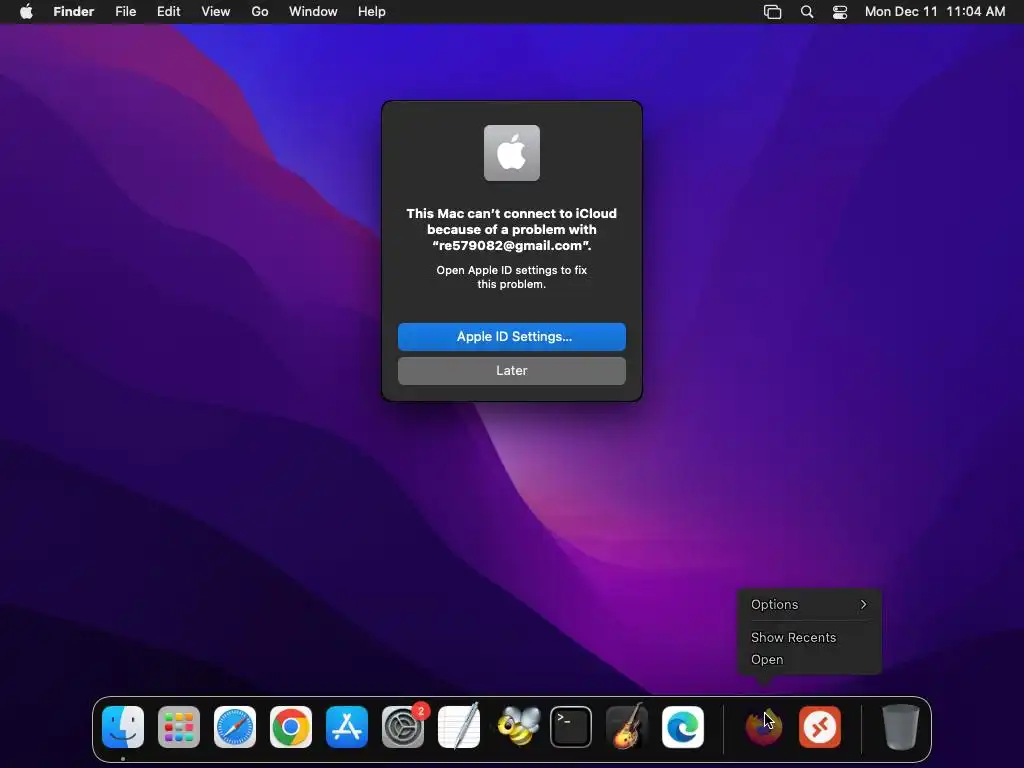The height and width of the screenshot is (768, 1024).
Task: Open the Help menu
Action: click(372, 12)
